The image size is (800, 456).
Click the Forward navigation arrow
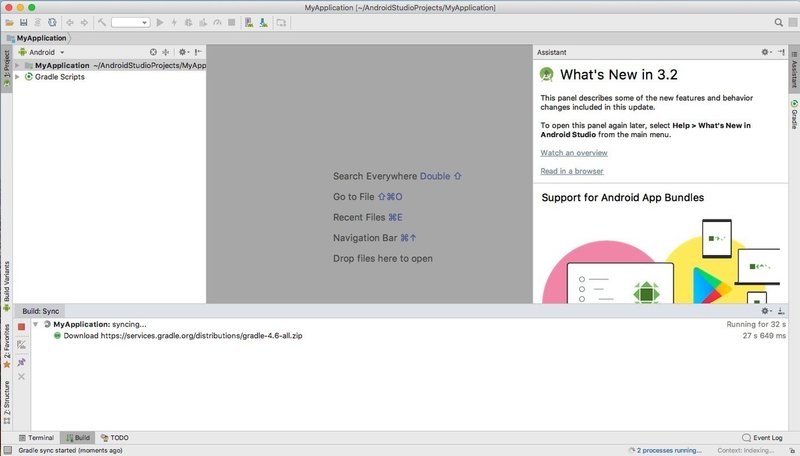tap(84, 22)
